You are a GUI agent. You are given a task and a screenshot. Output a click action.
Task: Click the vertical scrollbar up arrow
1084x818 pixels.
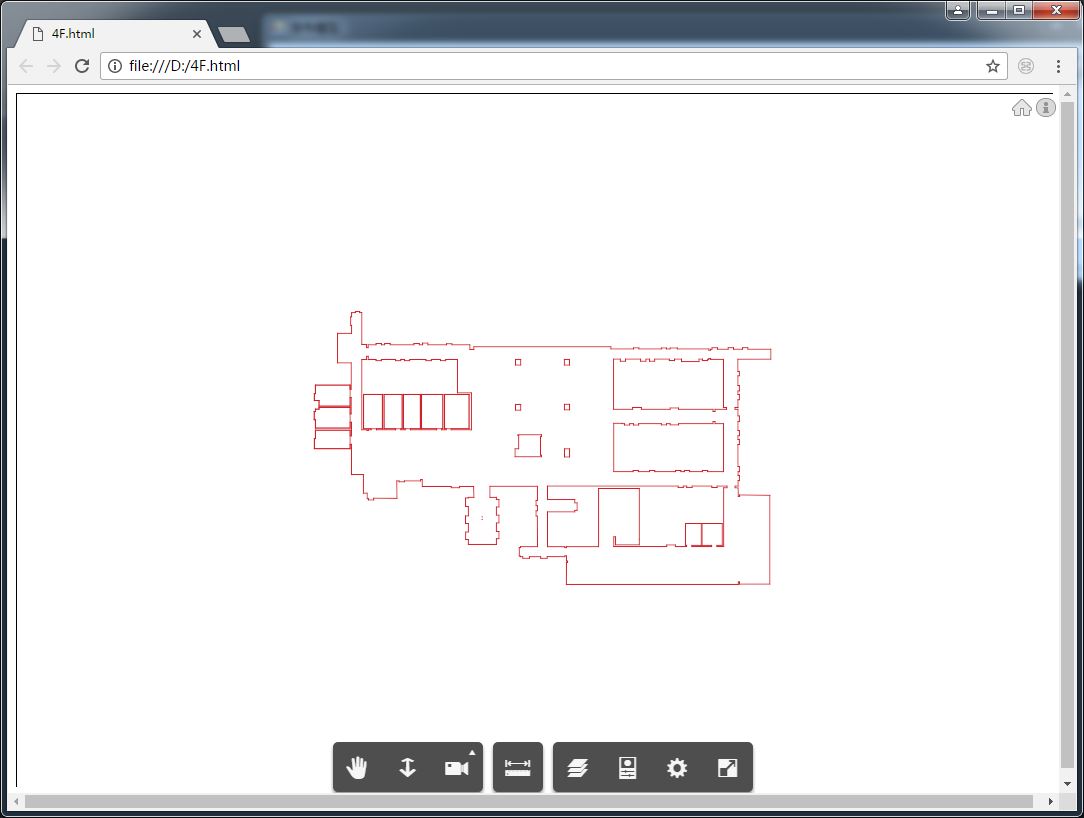1067,94
